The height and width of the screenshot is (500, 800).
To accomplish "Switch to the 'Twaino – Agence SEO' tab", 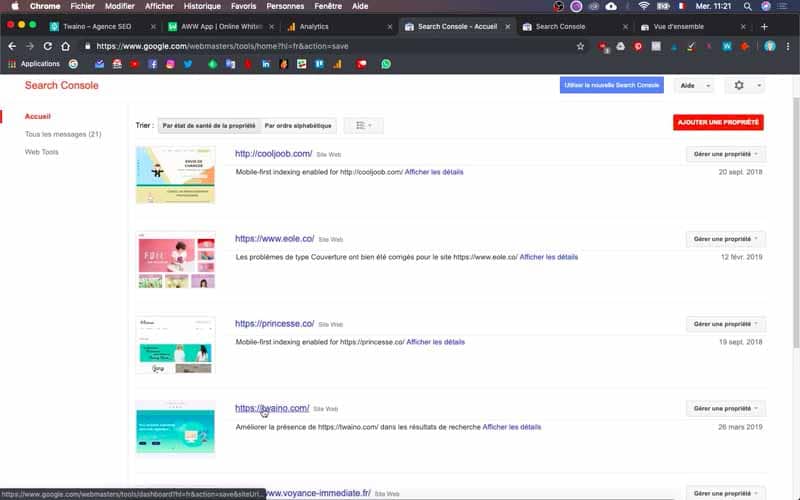I will [x=97, y=27].
